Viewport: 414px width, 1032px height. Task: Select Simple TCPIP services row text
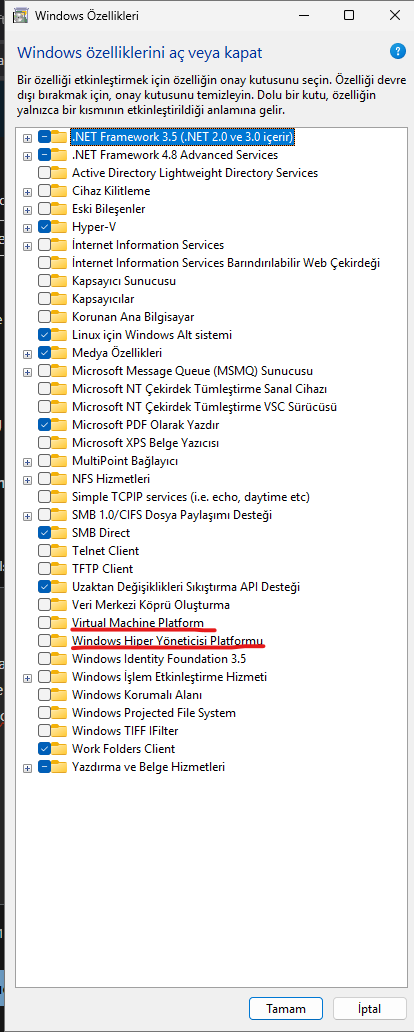tap(190, 496)
